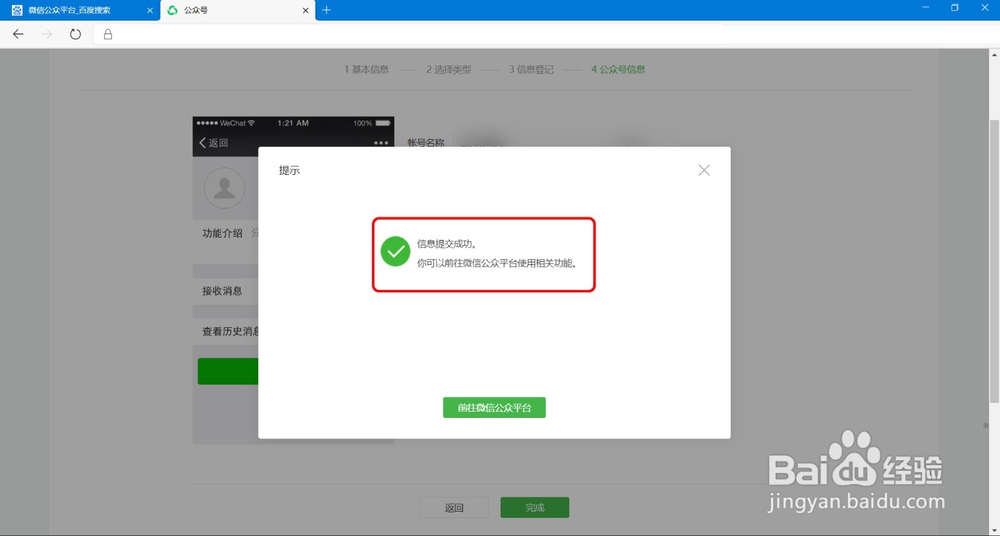This screenshot has width=1000, height=536.
Task: Click the 前往微信公众平台 green button
Action: [x=494, y=408]
